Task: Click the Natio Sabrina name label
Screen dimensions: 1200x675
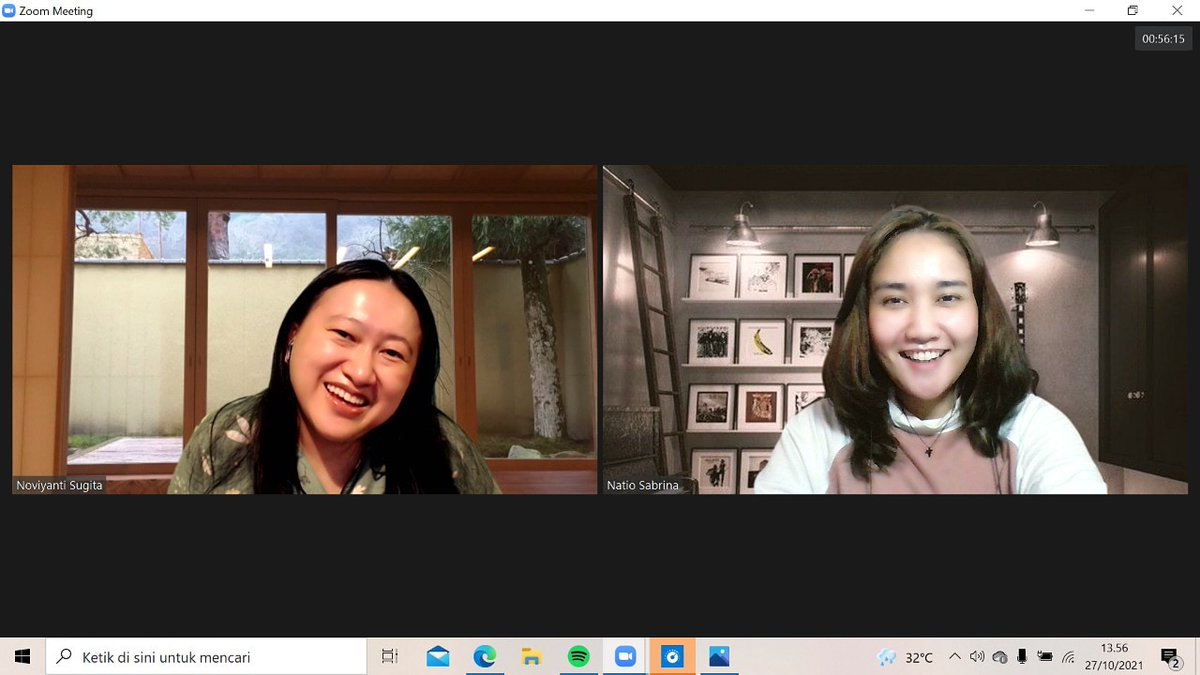Action: 643,485
